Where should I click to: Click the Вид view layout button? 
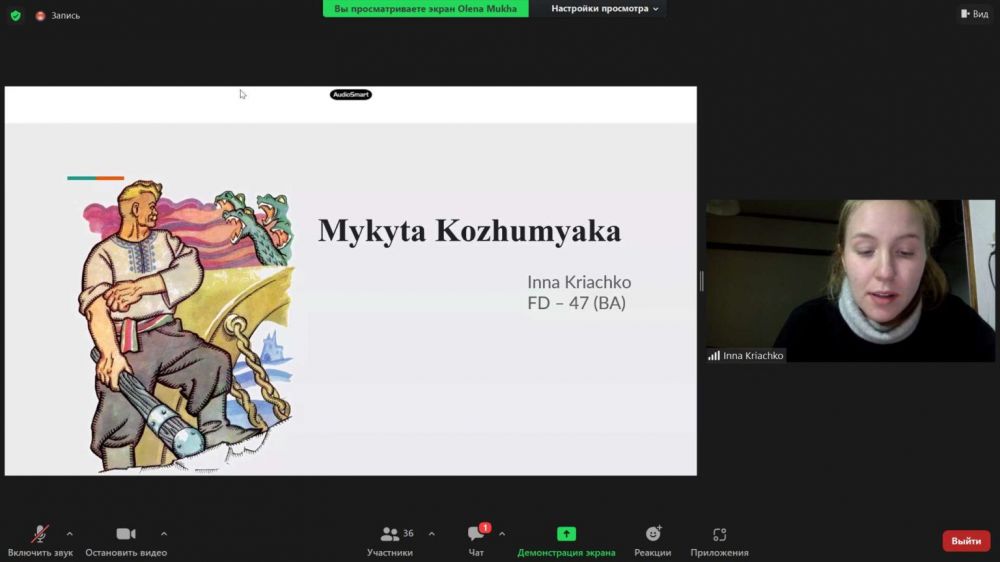pos(974,14)
